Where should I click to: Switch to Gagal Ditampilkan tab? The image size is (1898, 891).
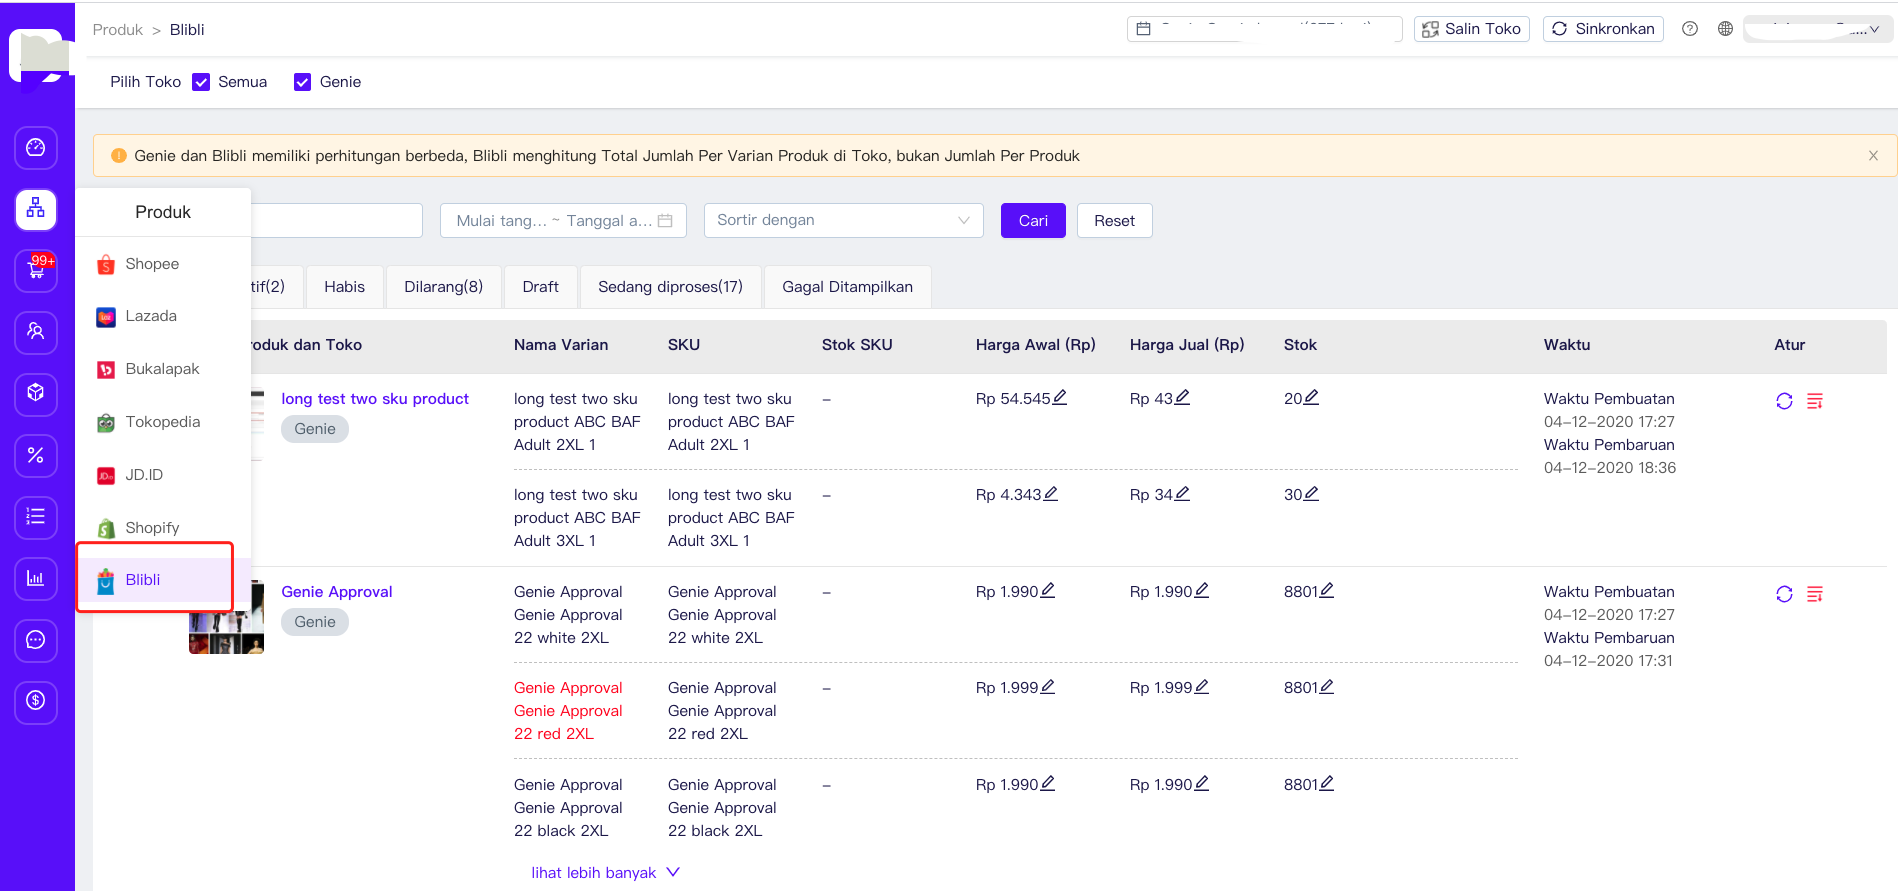point(847,287)
